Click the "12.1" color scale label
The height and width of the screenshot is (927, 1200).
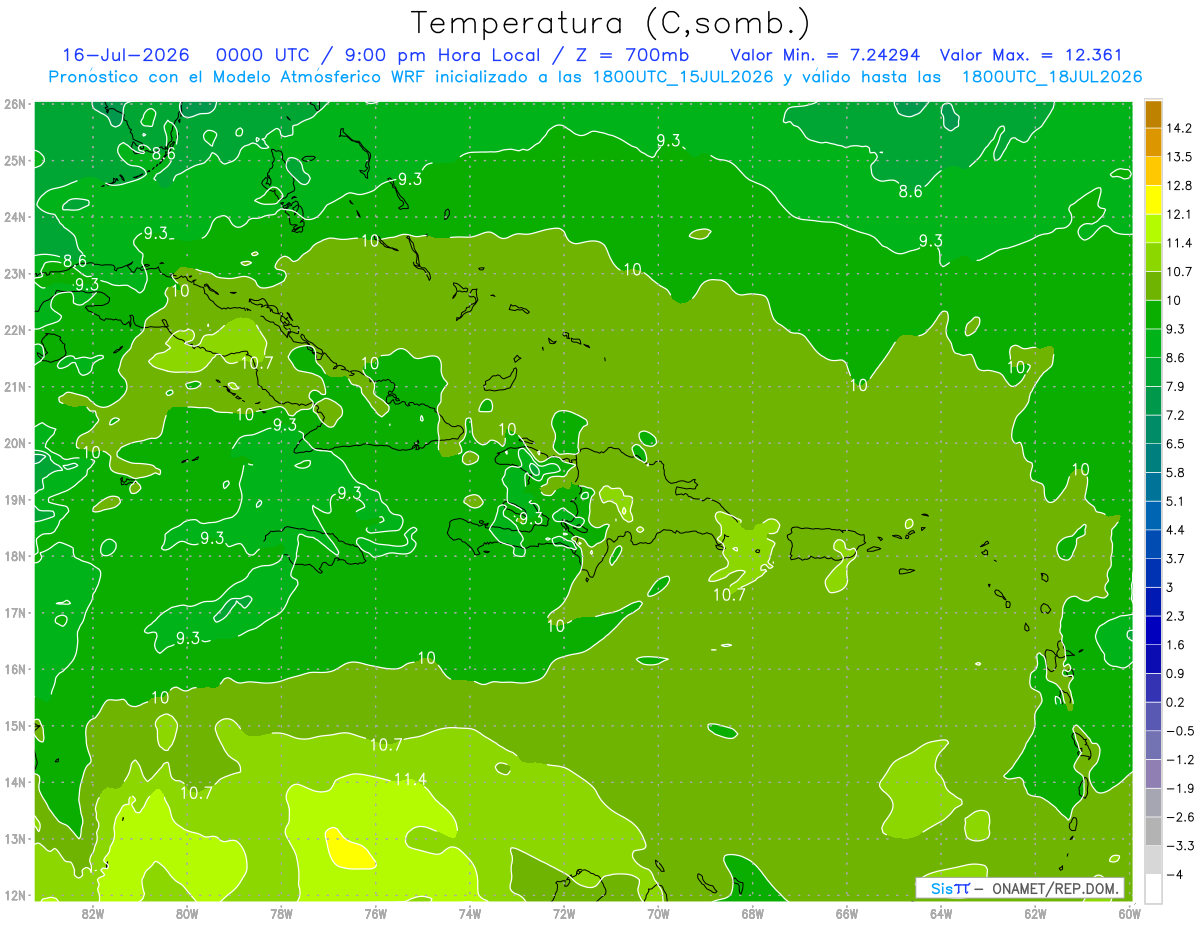click(x=1178, y=214)
